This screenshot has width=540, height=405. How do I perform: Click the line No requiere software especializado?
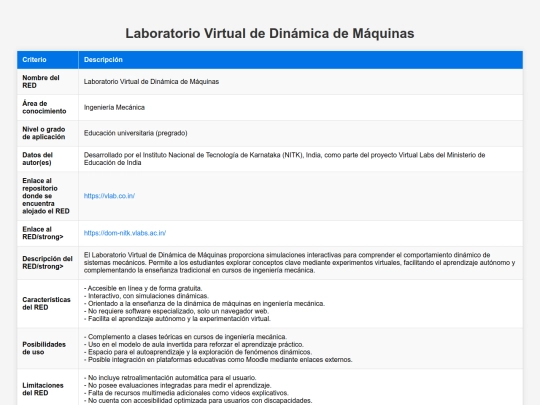tap(176, 311)
